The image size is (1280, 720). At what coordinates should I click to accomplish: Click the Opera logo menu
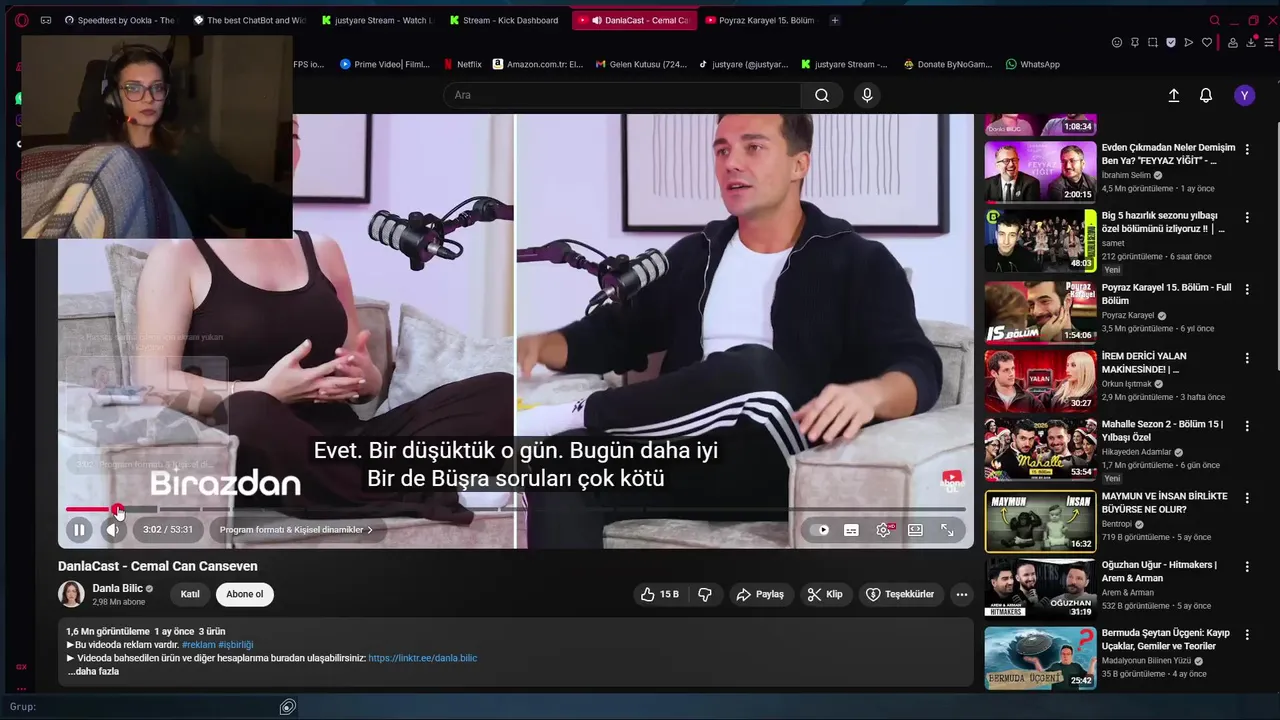[21, 20]
